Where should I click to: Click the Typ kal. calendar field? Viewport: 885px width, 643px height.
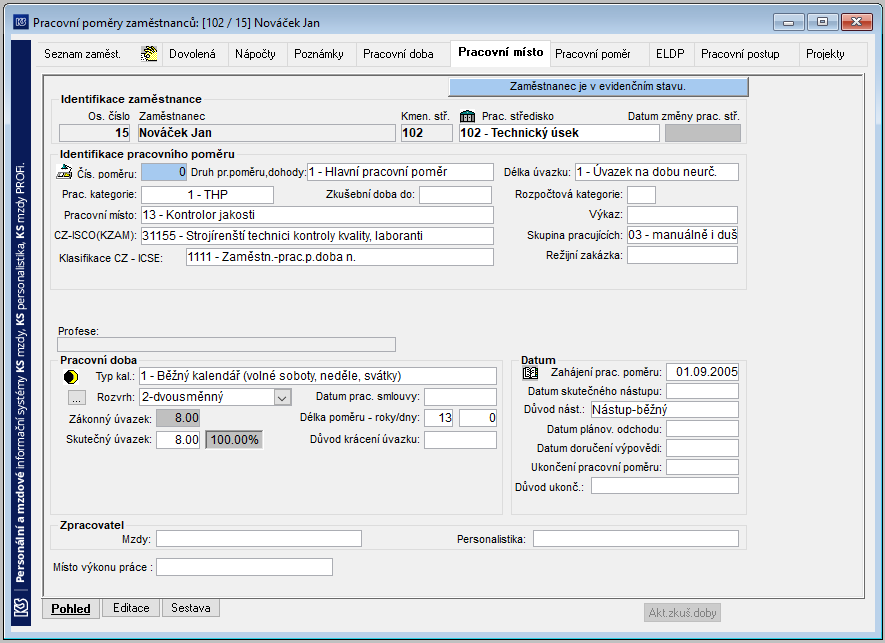point(318,376)
